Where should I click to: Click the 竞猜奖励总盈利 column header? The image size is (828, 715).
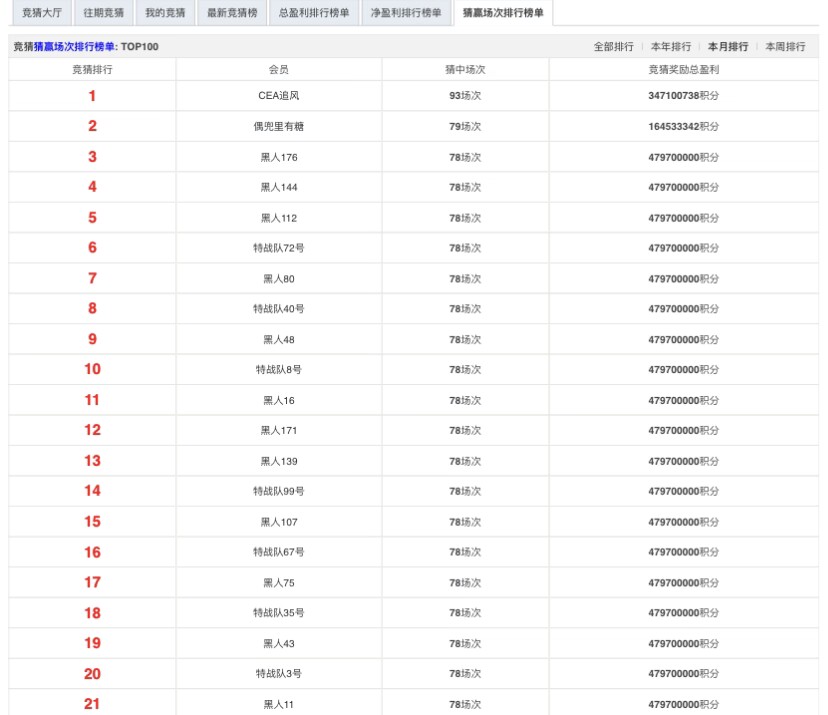[683, 70]
